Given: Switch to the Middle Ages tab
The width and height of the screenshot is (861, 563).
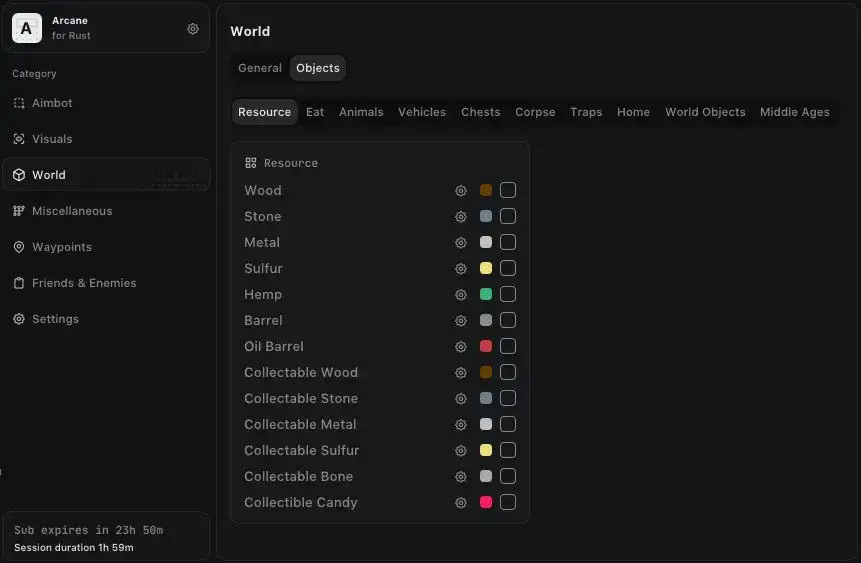Looking at the screenshot, I should [794, 112].
